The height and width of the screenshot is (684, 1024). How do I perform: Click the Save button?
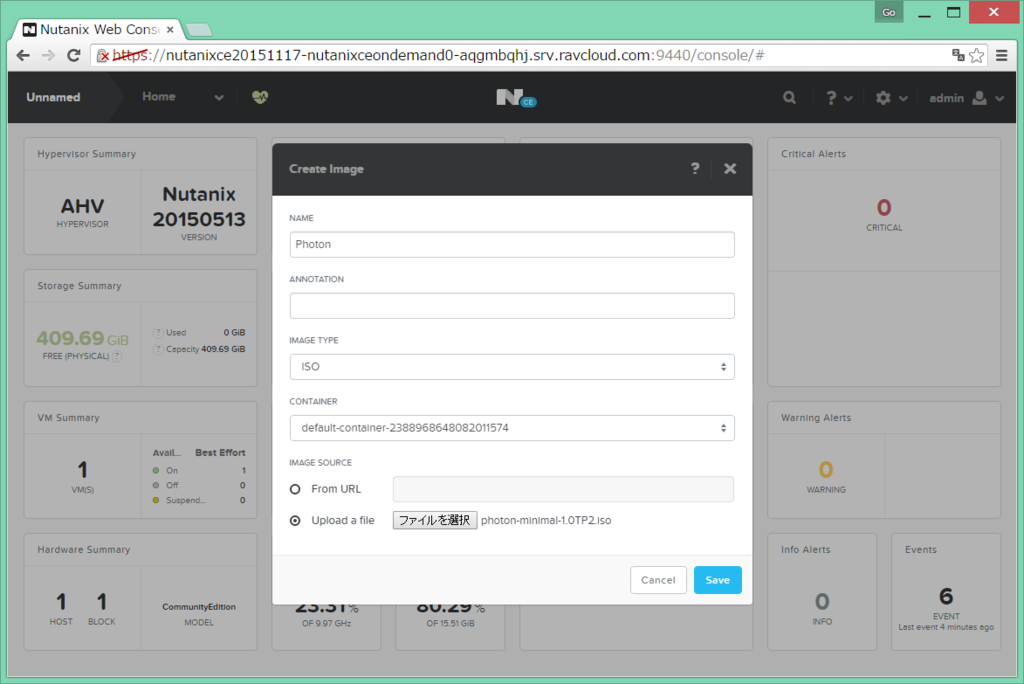click(717, 580)
